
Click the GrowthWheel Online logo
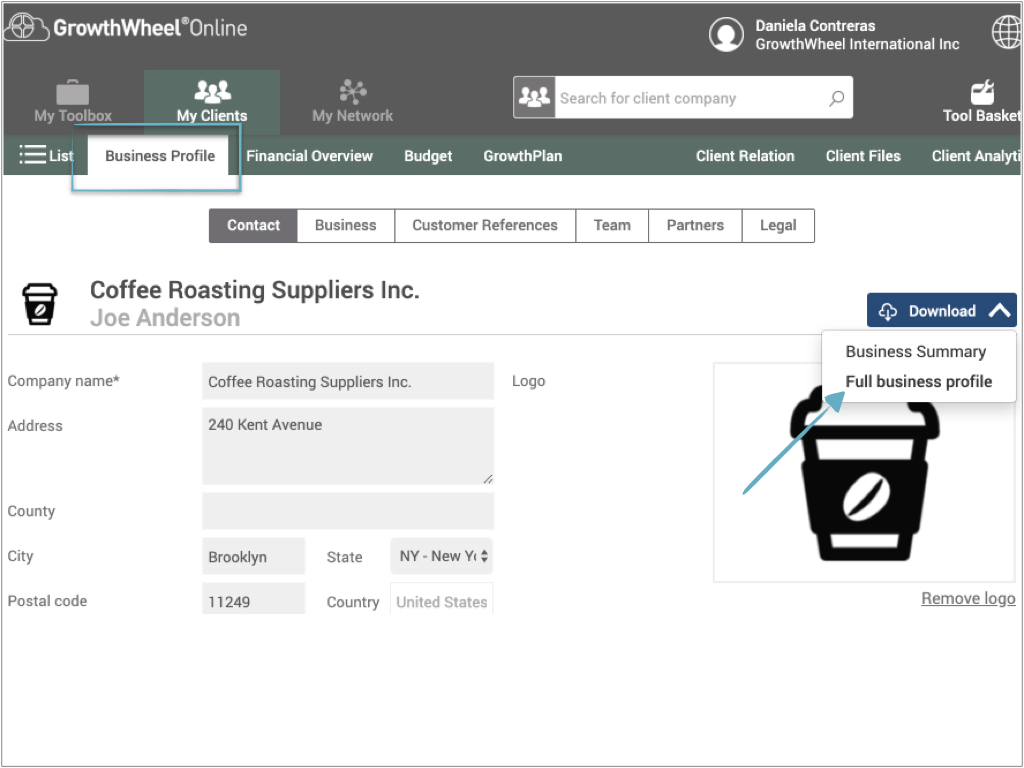coord(126,27)
